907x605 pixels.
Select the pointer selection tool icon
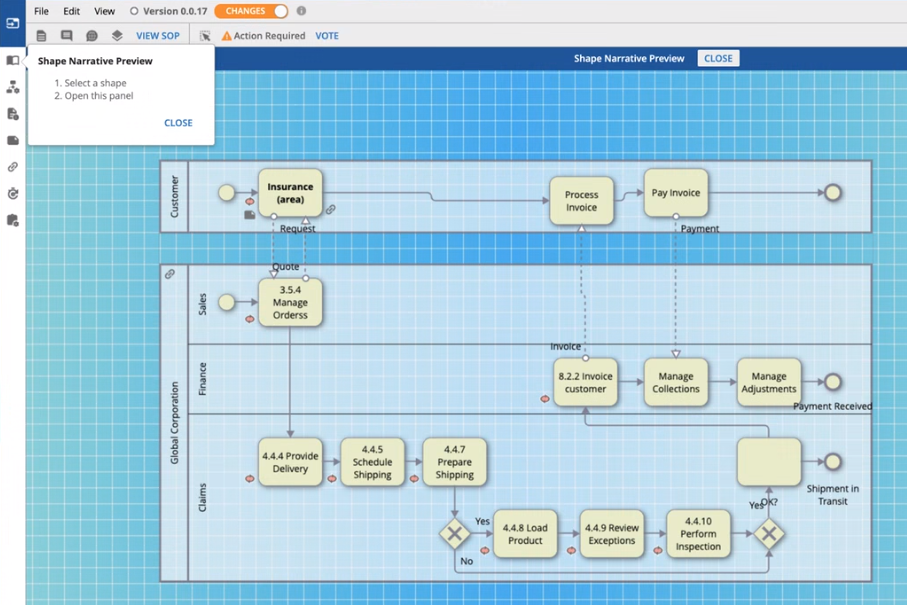(x=205, y=36)
